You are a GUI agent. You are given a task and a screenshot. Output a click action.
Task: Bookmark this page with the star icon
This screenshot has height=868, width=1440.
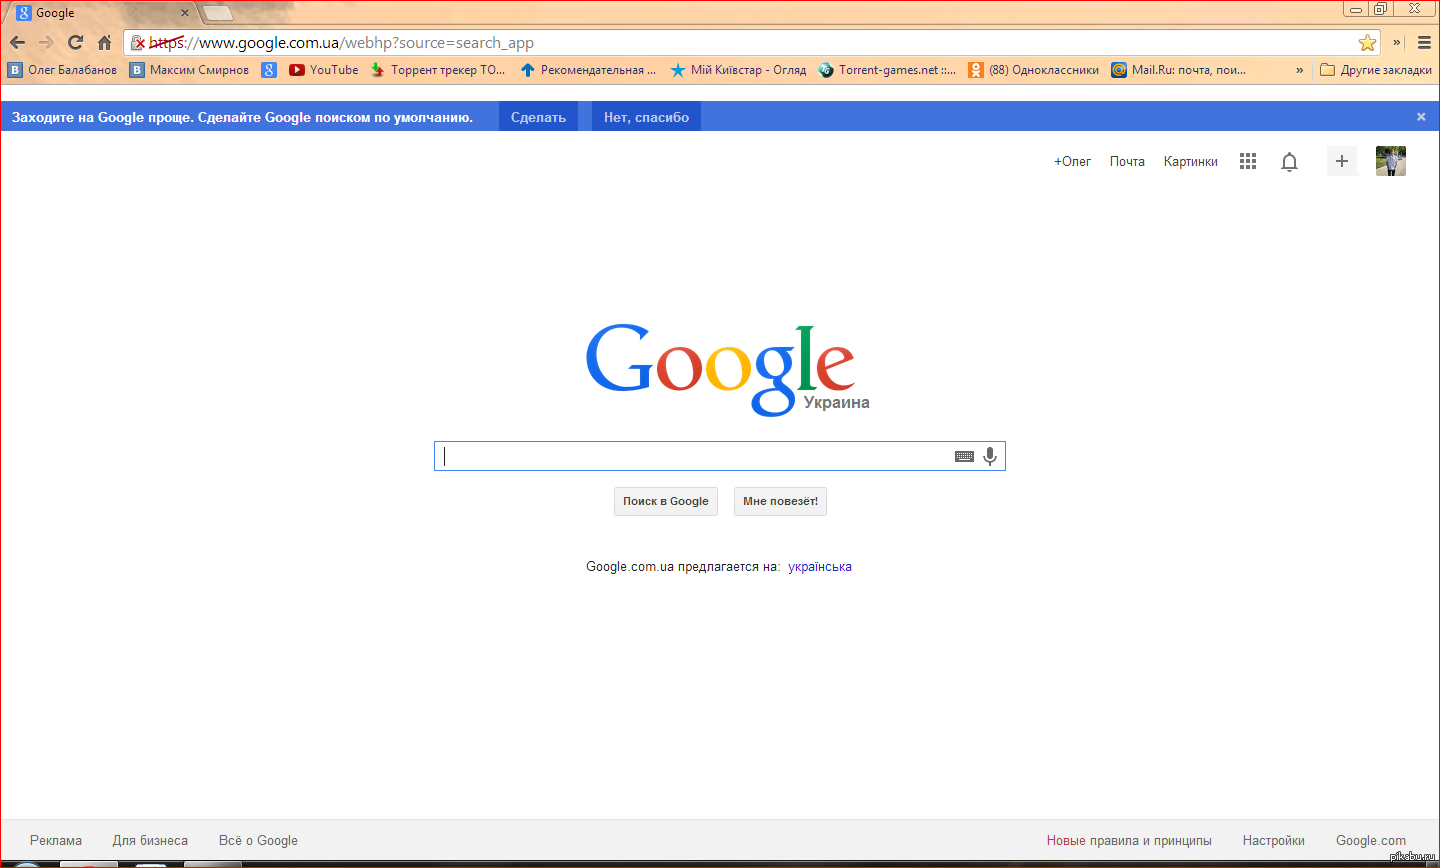[x=1367, y=42]
